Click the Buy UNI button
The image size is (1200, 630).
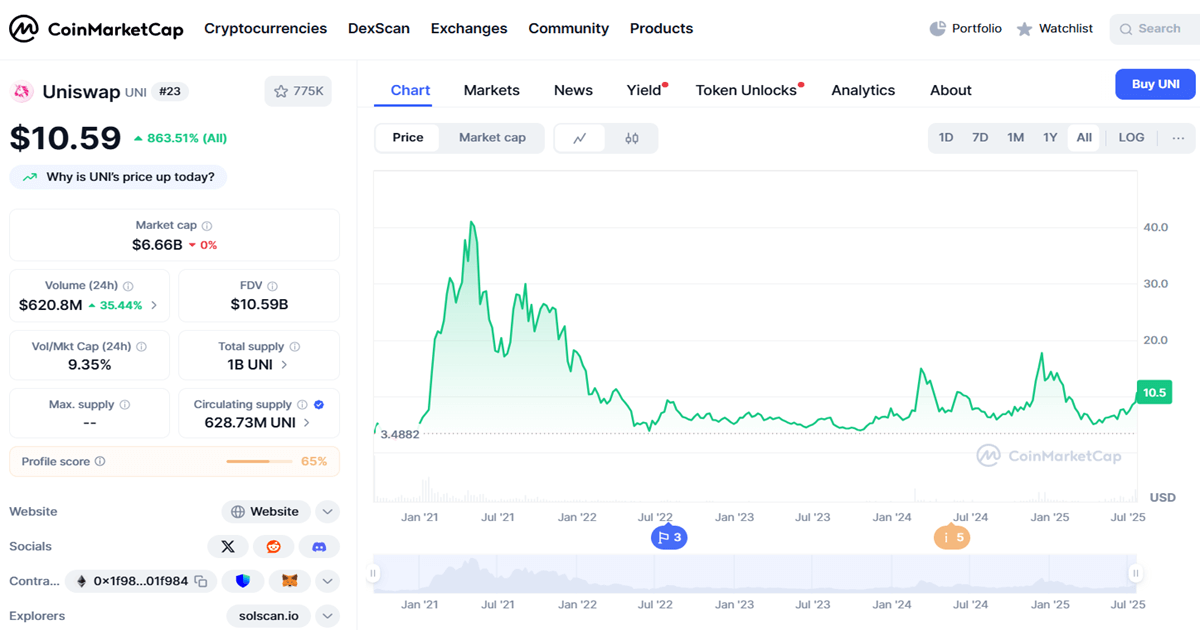[x=1155, y=84]
